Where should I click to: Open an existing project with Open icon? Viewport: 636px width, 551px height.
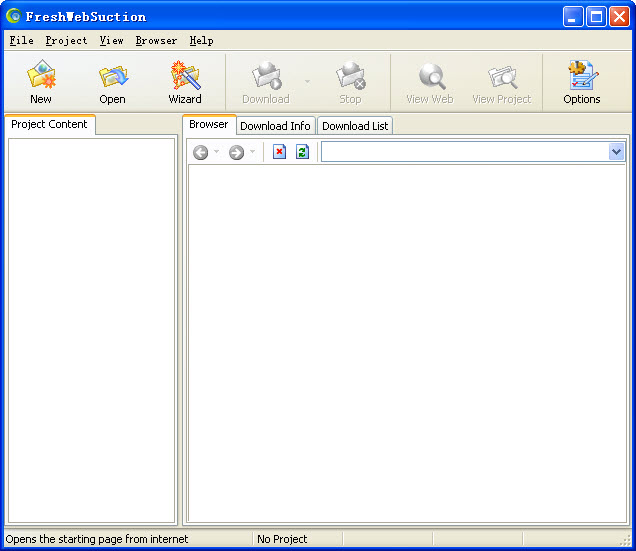(x=112, y=80)
